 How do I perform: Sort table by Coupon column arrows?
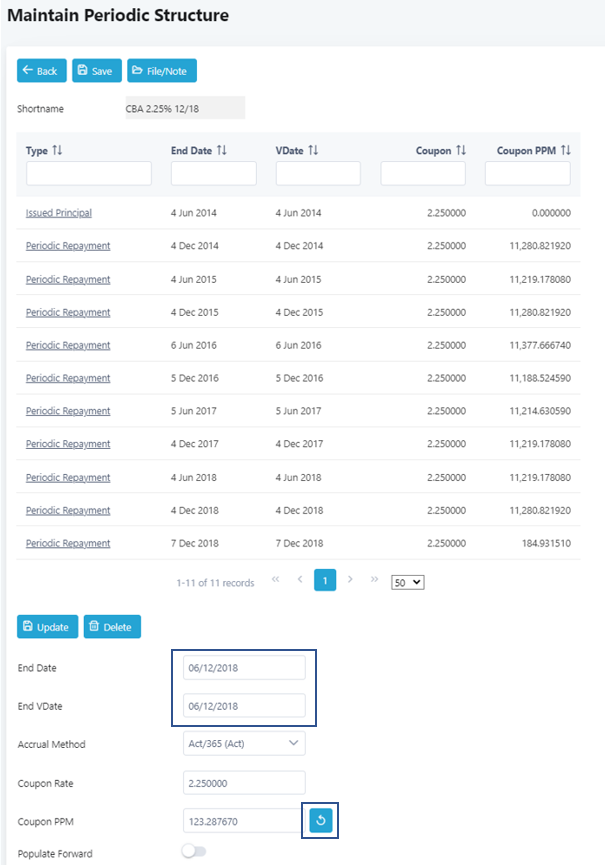pos(461,150)
